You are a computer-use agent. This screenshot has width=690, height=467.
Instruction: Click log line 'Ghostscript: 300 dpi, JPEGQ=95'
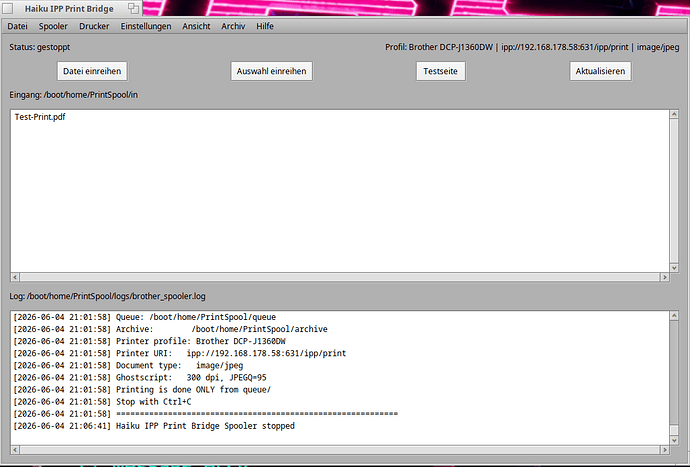pos(139,378)
